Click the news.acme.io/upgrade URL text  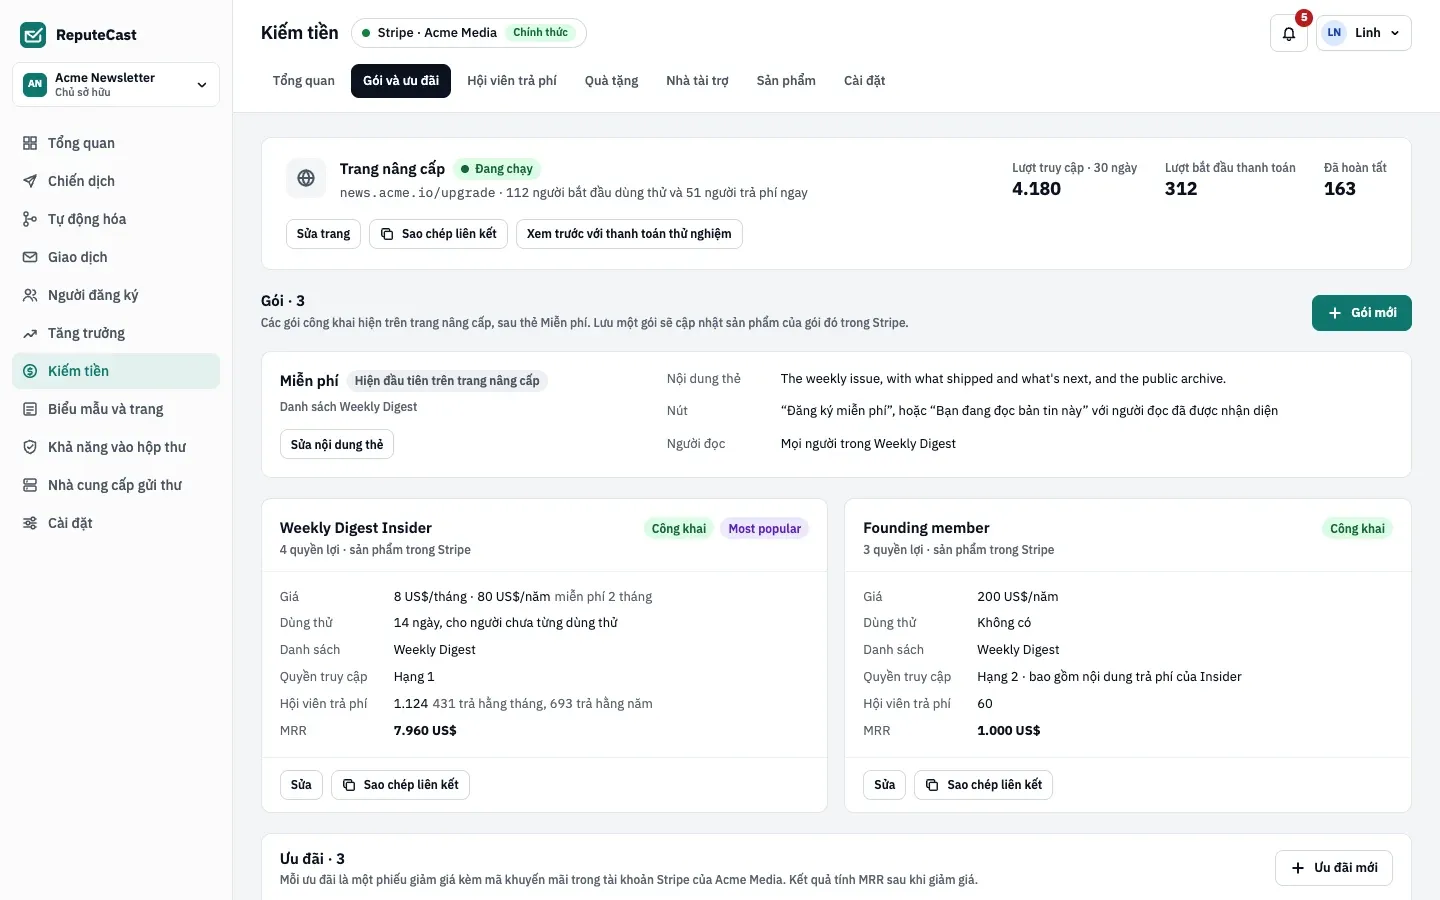417,193
